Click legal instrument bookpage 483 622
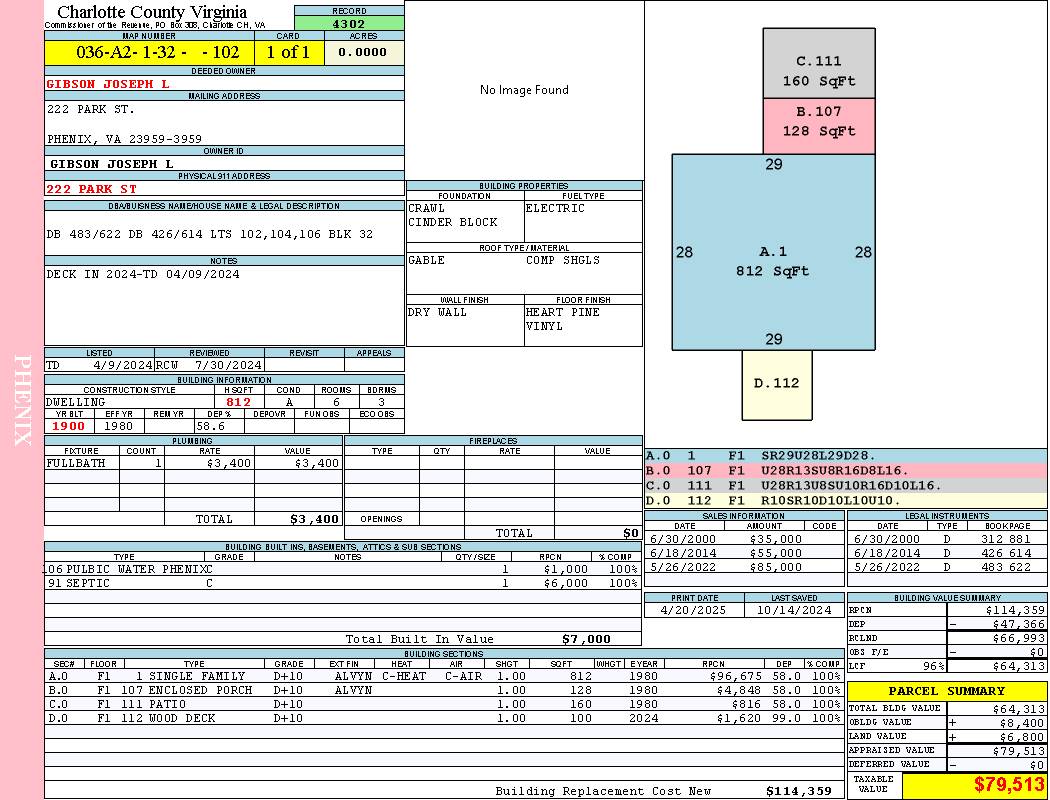Screen dimensions: 1050x800 tap(1006, 567)
